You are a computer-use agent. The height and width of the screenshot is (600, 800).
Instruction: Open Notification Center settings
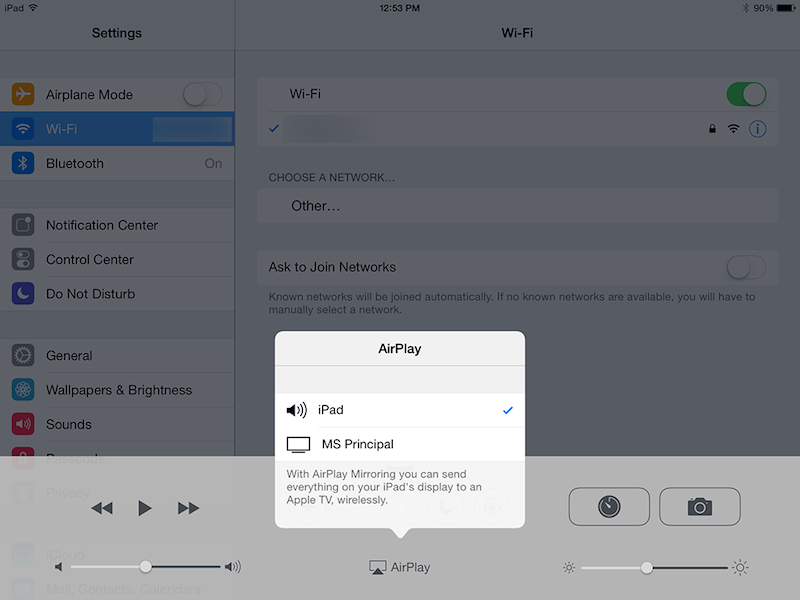coord(101,225)
